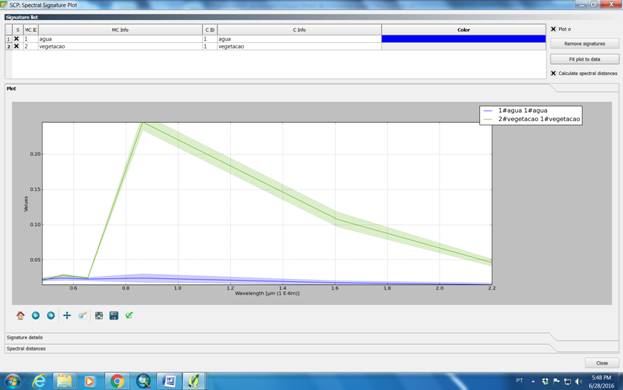This screenshot has height=390, width=623.
Task: Activate the pan axes cross tool
Action: point(67,315)
